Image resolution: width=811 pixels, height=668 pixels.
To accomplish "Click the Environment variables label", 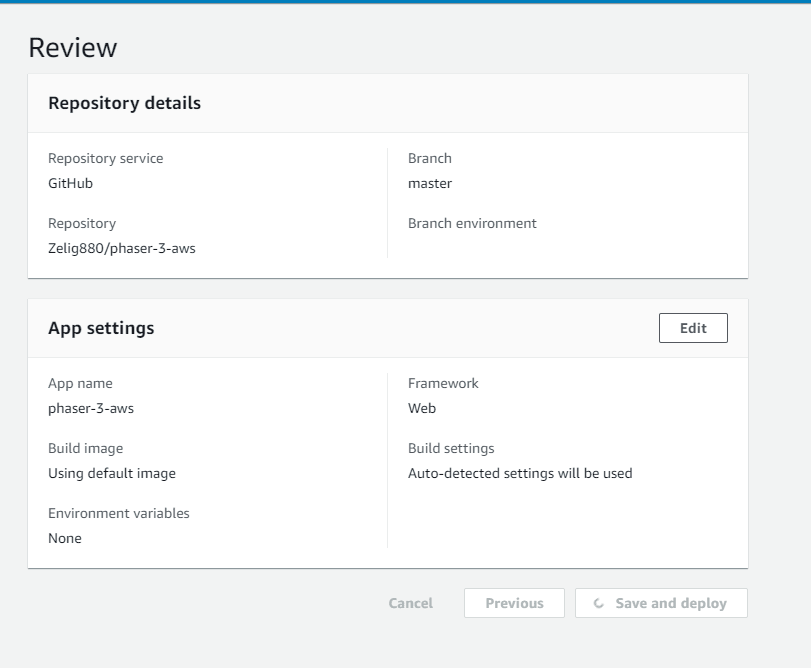I will (119, 513).
